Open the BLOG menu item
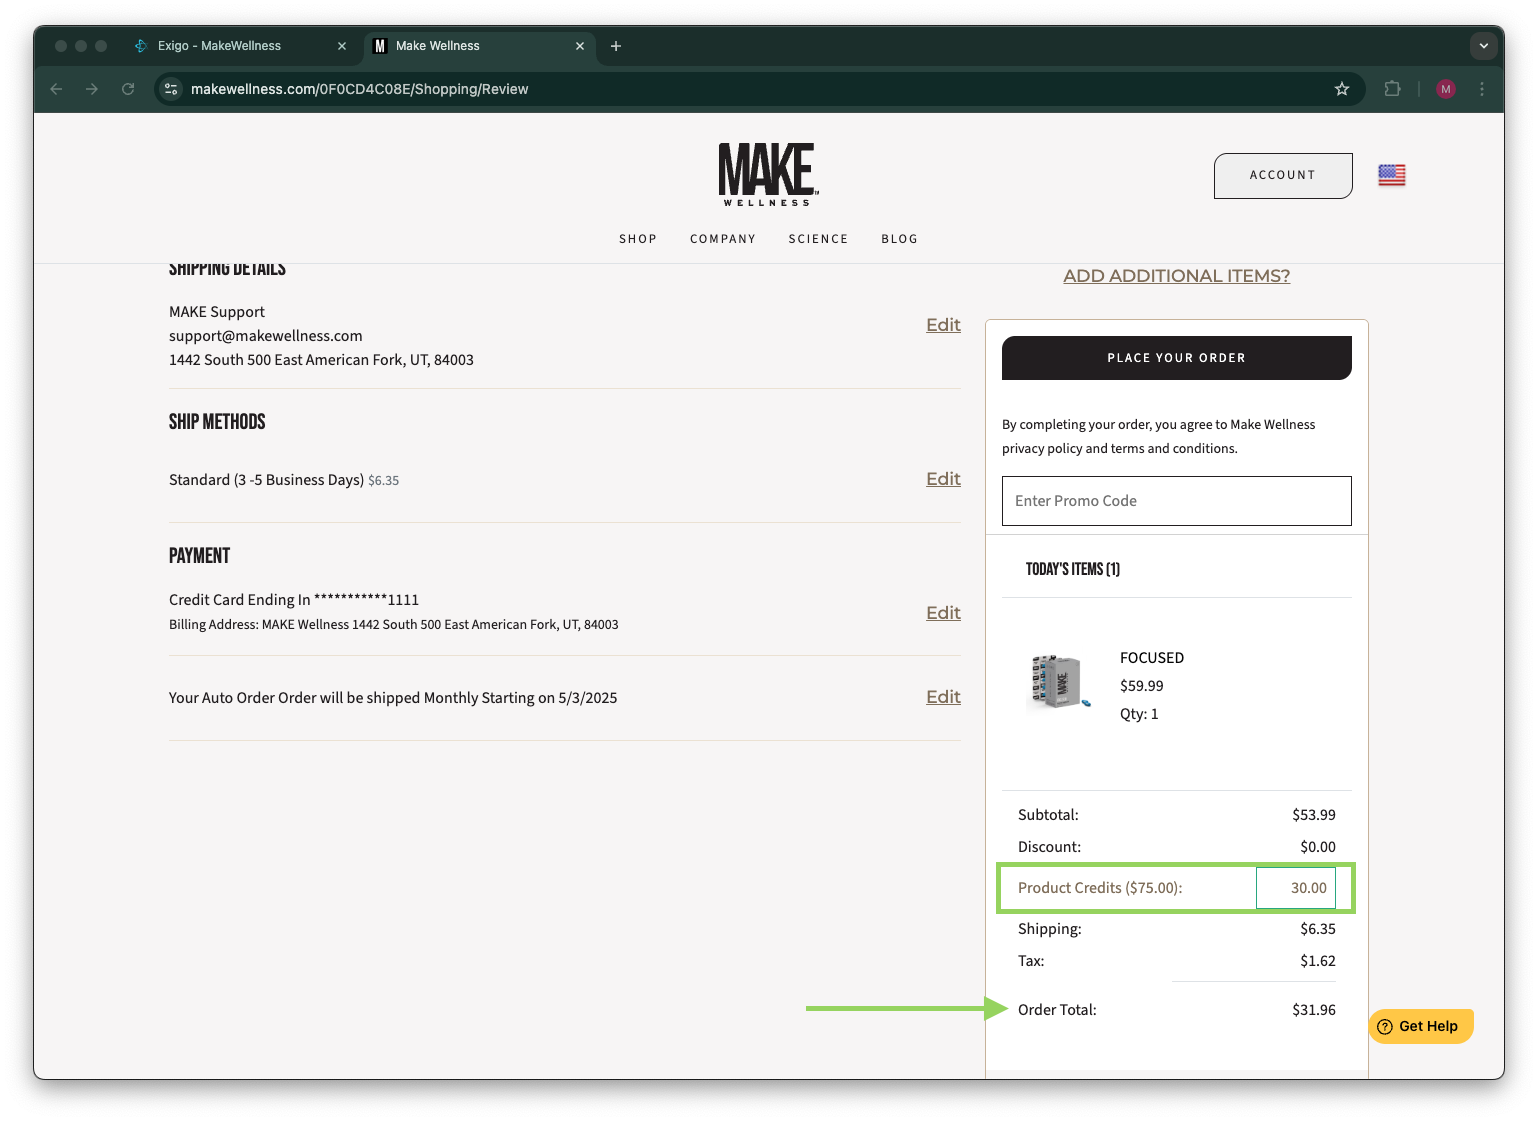Screen dimensions: 1538x1121 click(899, 239)
